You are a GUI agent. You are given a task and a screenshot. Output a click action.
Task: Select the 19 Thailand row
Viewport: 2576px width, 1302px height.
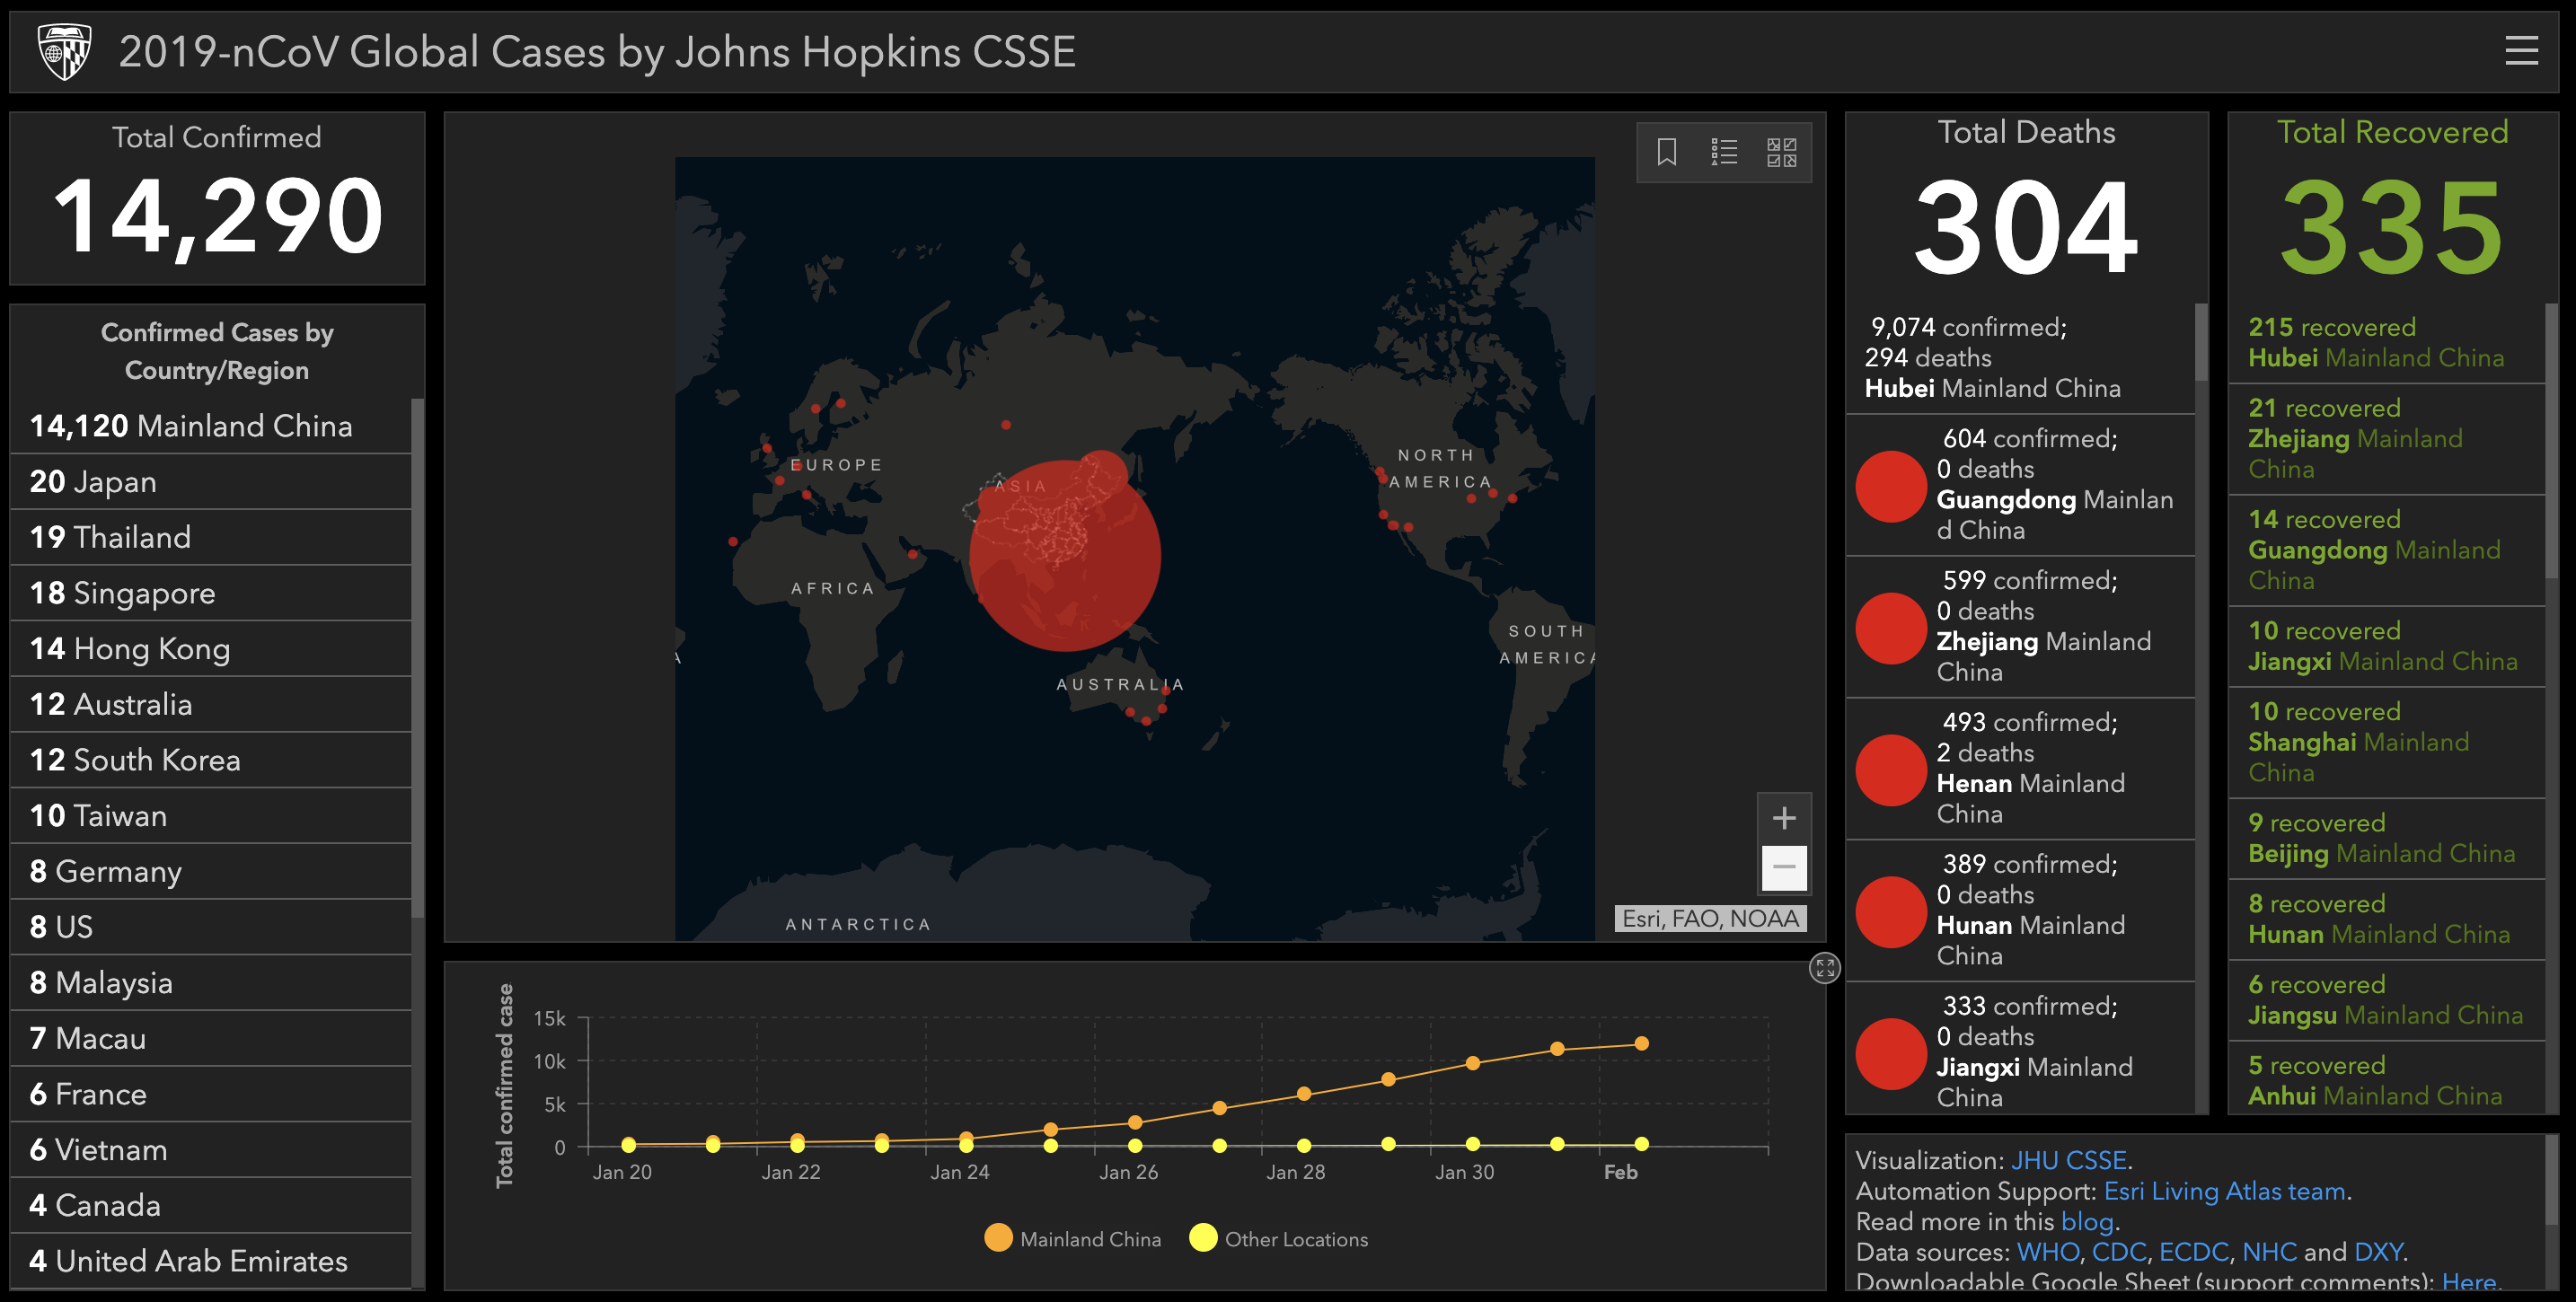pos(210,538)
